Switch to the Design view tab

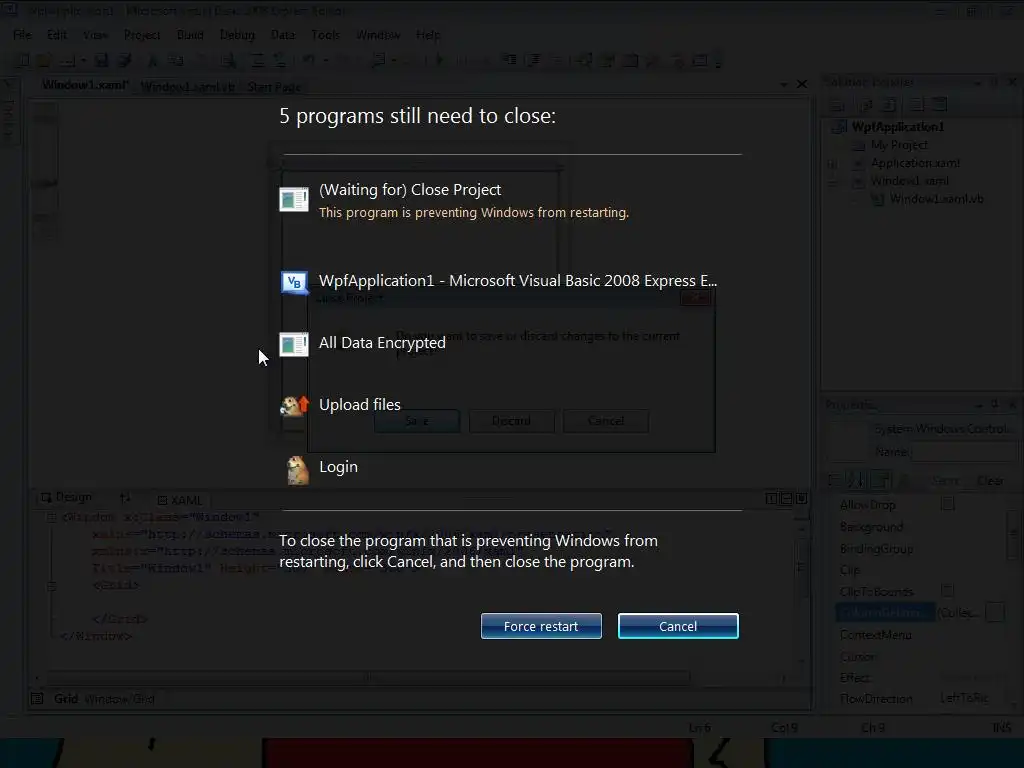point(67,497)
